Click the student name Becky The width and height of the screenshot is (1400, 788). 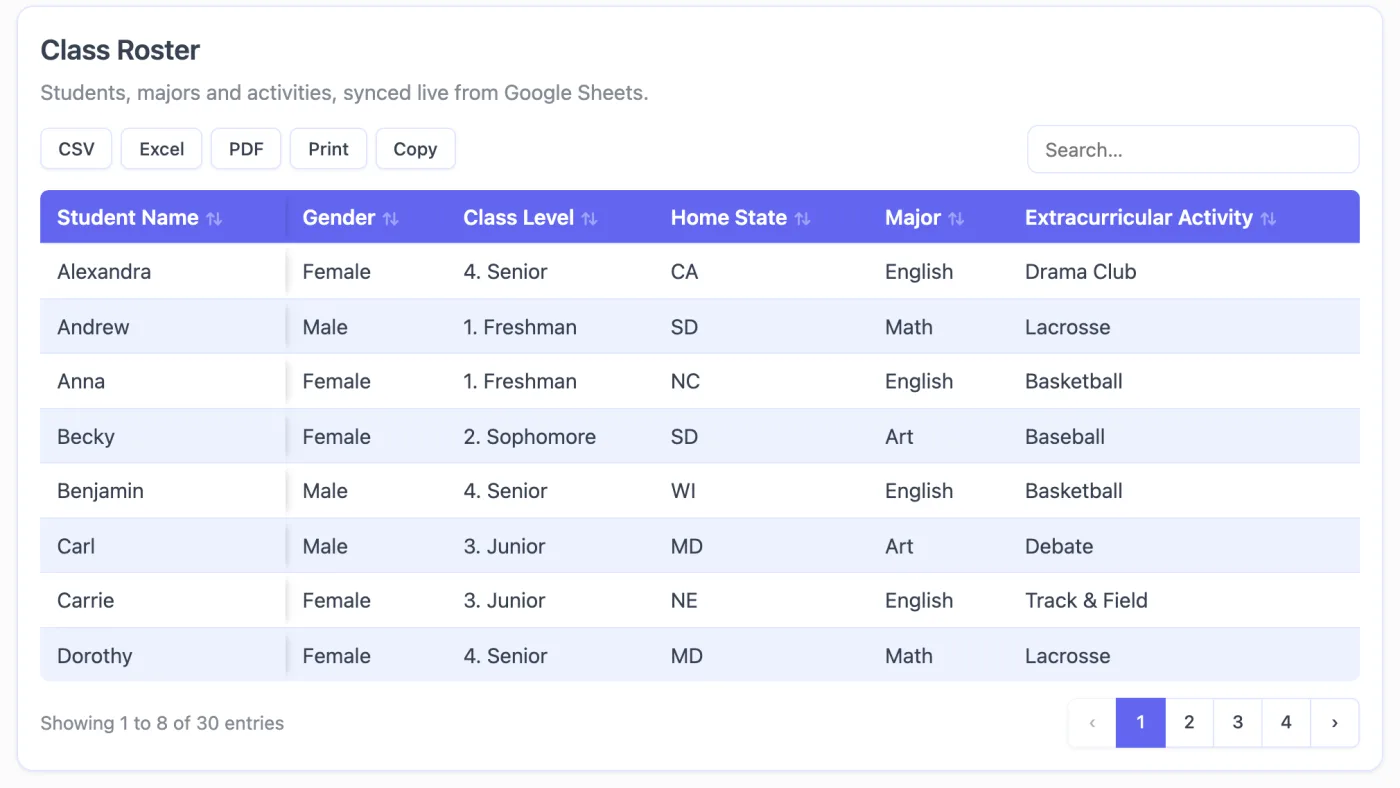tap(86, 437)
